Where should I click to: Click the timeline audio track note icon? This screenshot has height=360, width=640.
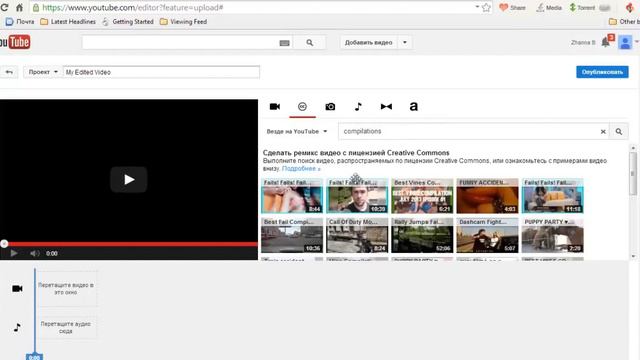[x=17, y=327]
